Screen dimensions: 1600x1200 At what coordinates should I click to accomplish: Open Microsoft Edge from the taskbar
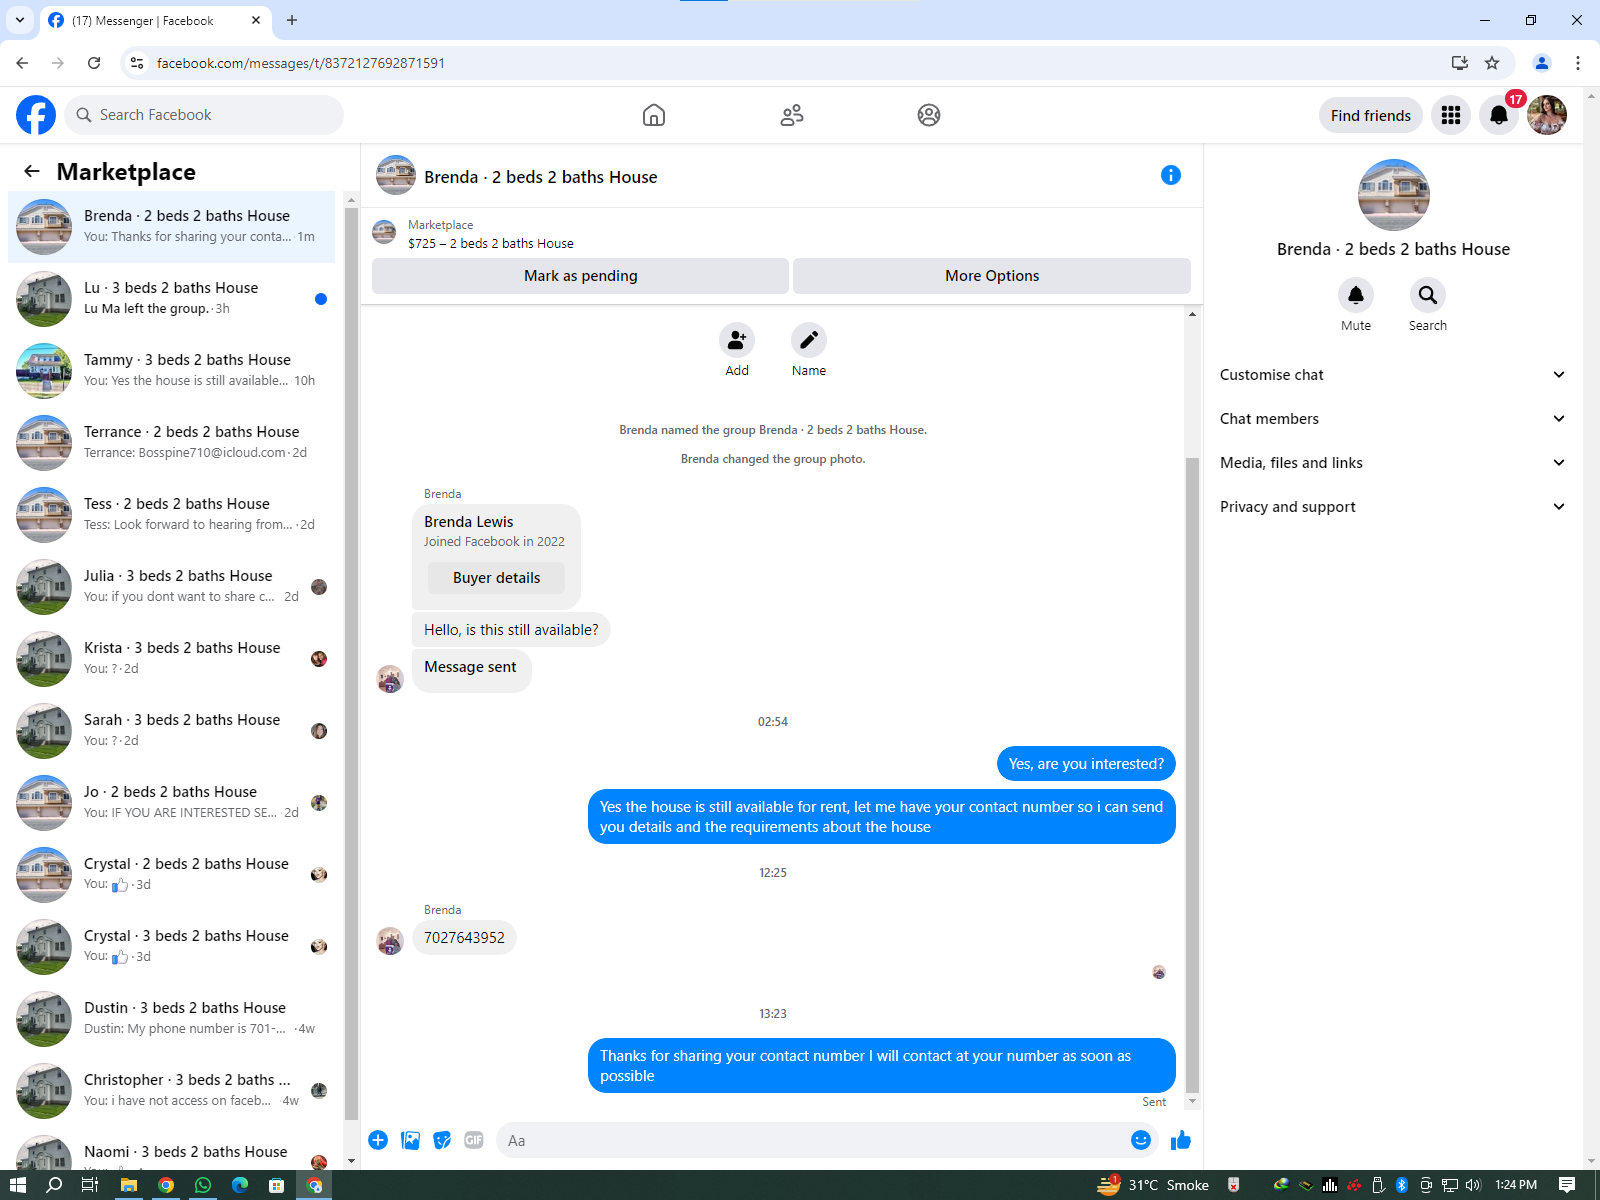[x=240, y=1185]
